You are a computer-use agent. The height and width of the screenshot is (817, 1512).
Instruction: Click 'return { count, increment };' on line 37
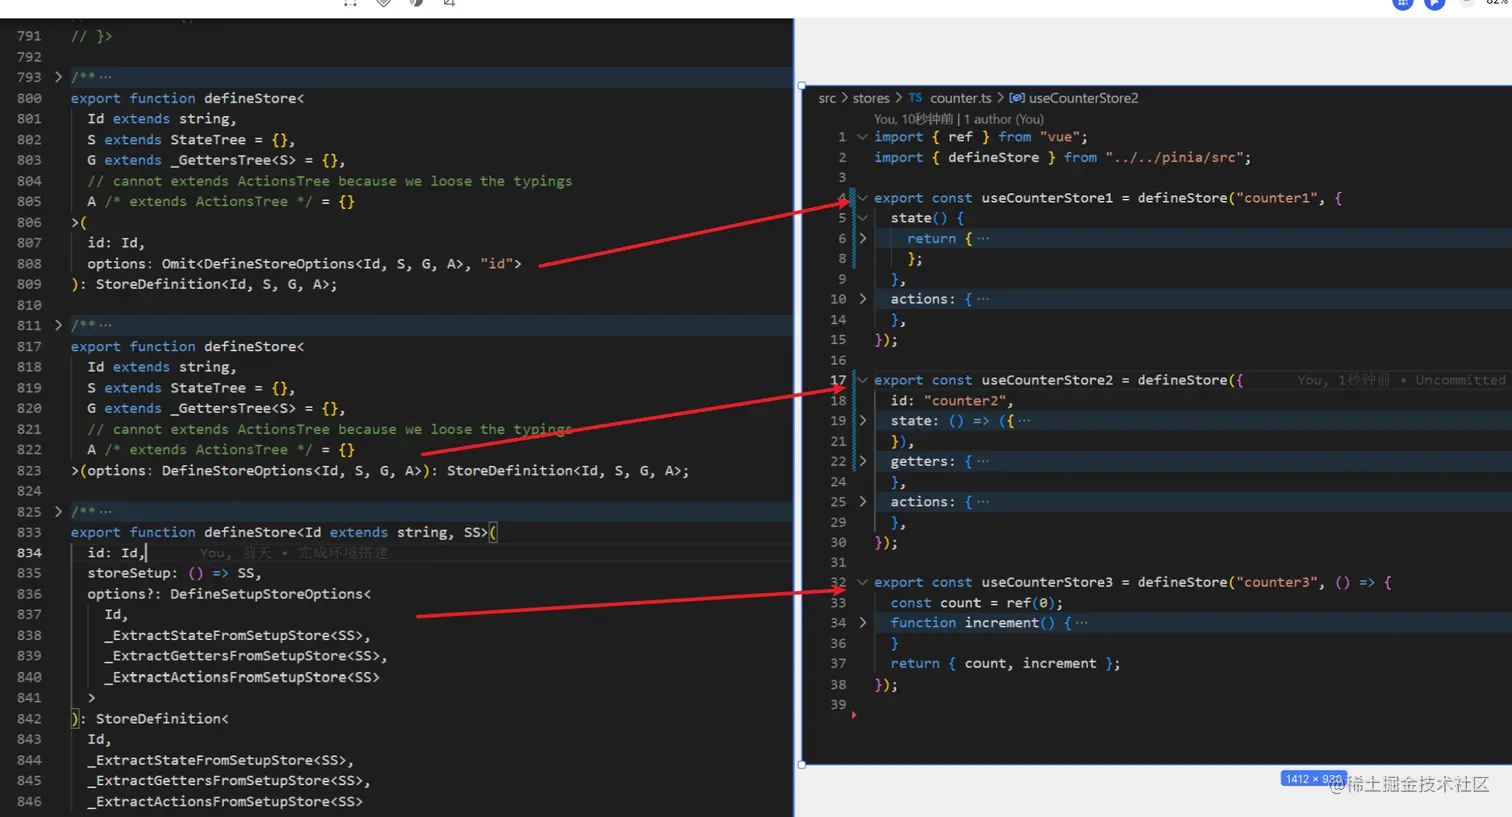click(1005, 663)
